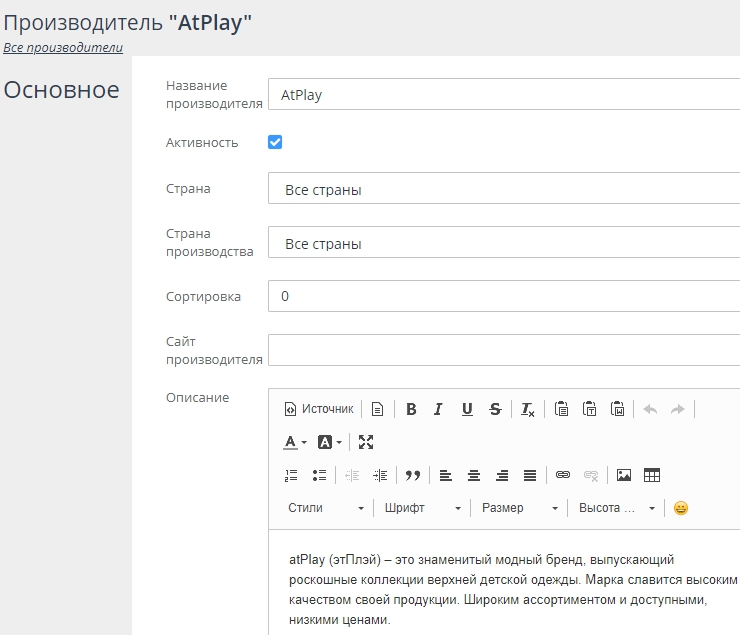Screen dimensions: 740x635
Task: Click the strikethrough formatting icon
Action: click(x=495, y=409)
